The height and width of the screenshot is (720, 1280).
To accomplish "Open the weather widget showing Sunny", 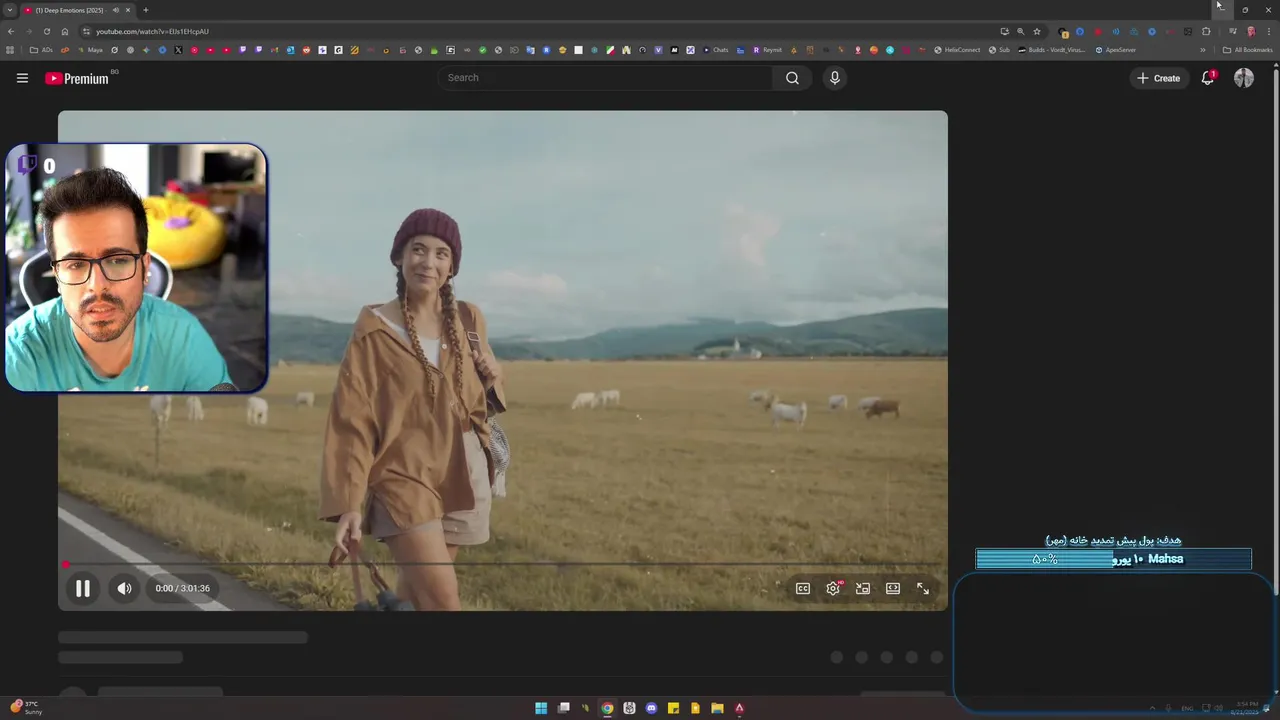I will tap(26, 708).
